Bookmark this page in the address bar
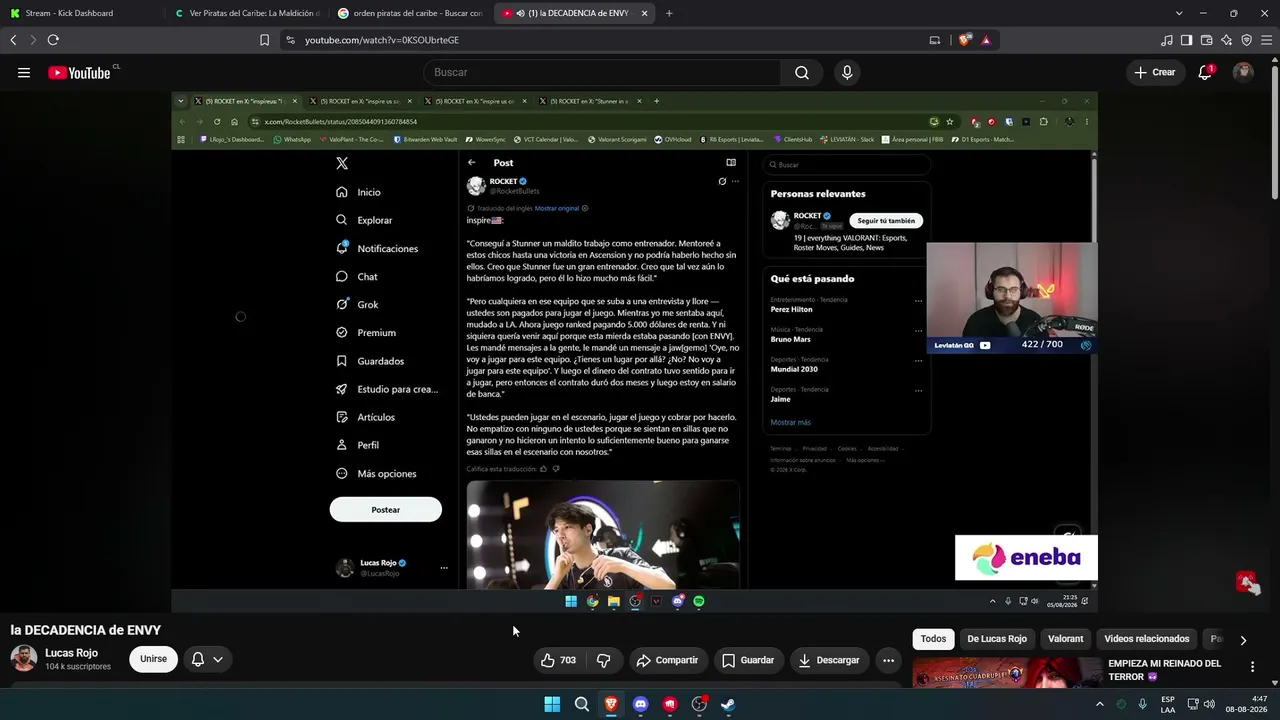Screen dimensions: 1280x720 [x=264, y=40]
